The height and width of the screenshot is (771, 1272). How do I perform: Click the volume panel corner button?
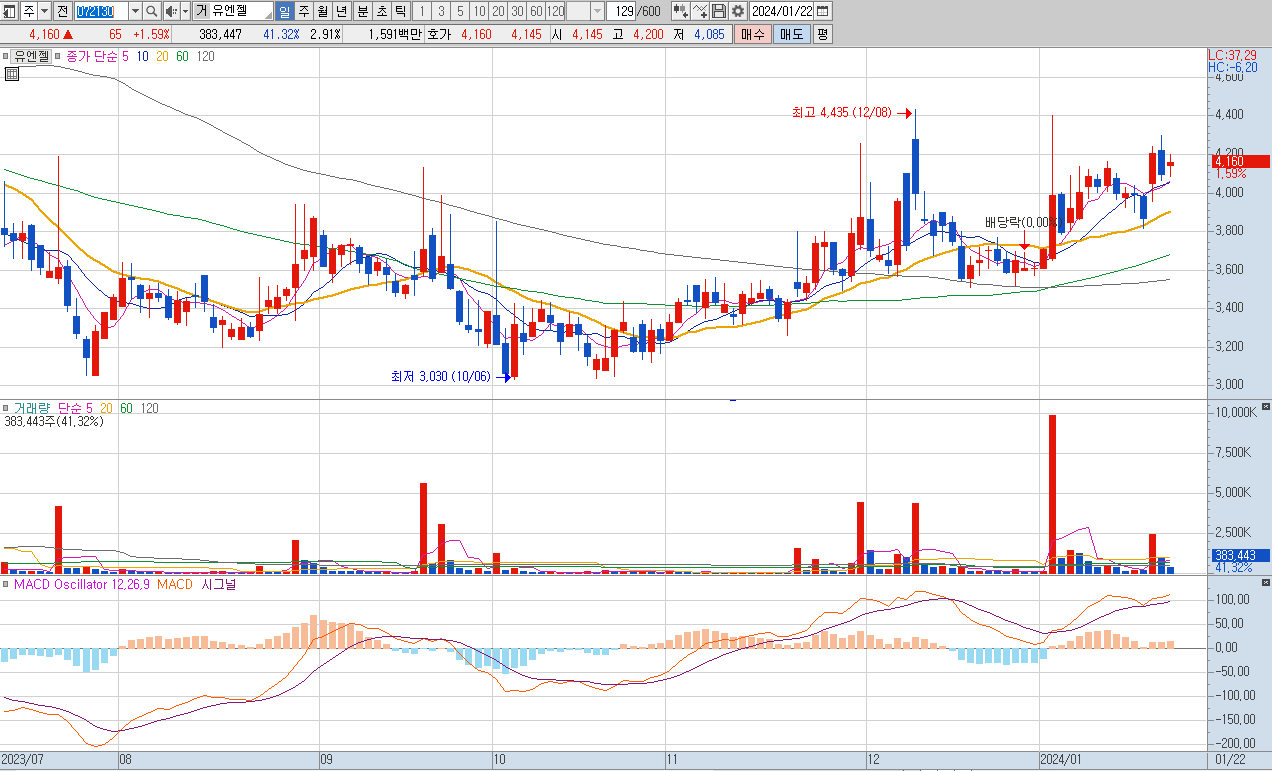(x=1266, y=406)
